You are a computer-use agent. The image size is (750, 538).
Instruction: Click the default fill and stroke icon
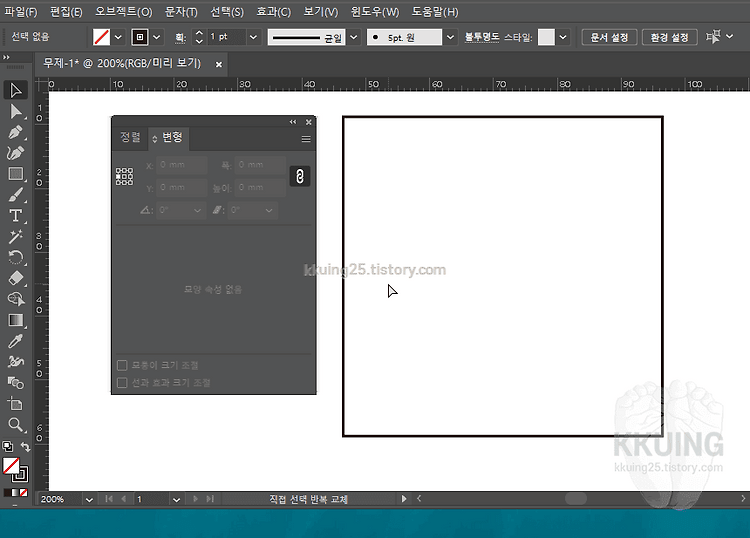tap(8, 447)
